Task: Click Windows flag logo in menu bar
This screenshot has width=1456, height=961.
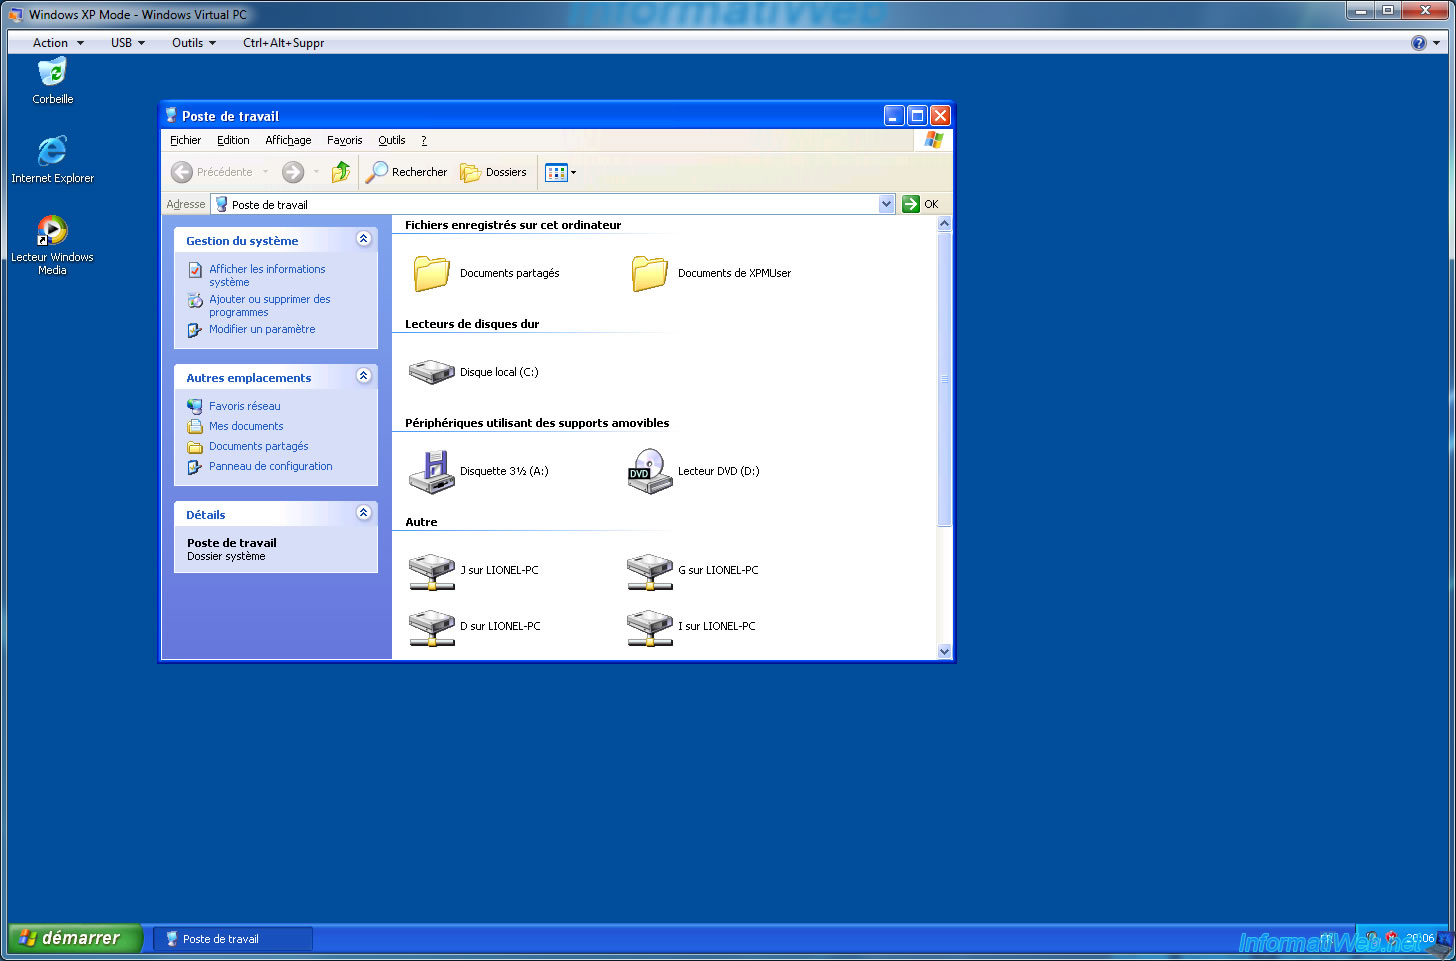Action: point(933,140)
